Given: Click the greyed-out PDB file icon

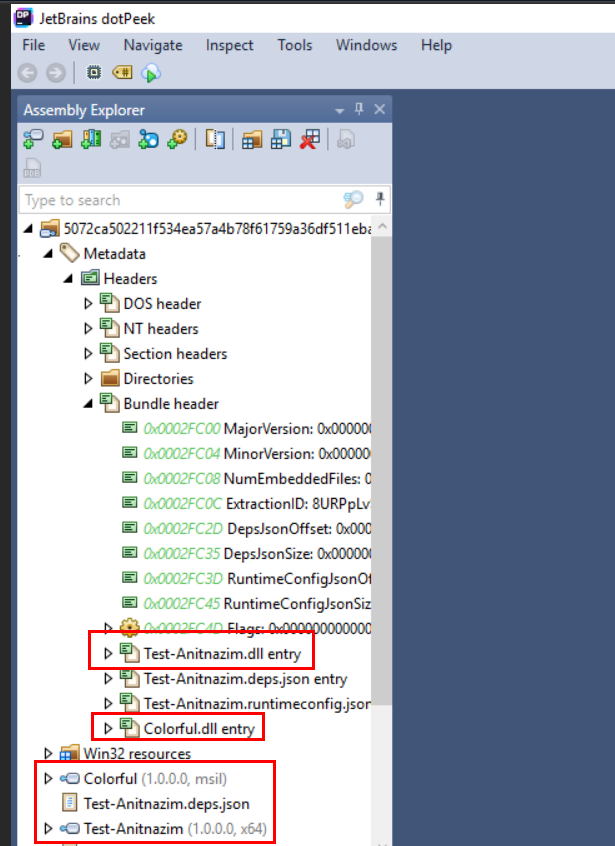Looking at the screenshot, I should (32, 168).
